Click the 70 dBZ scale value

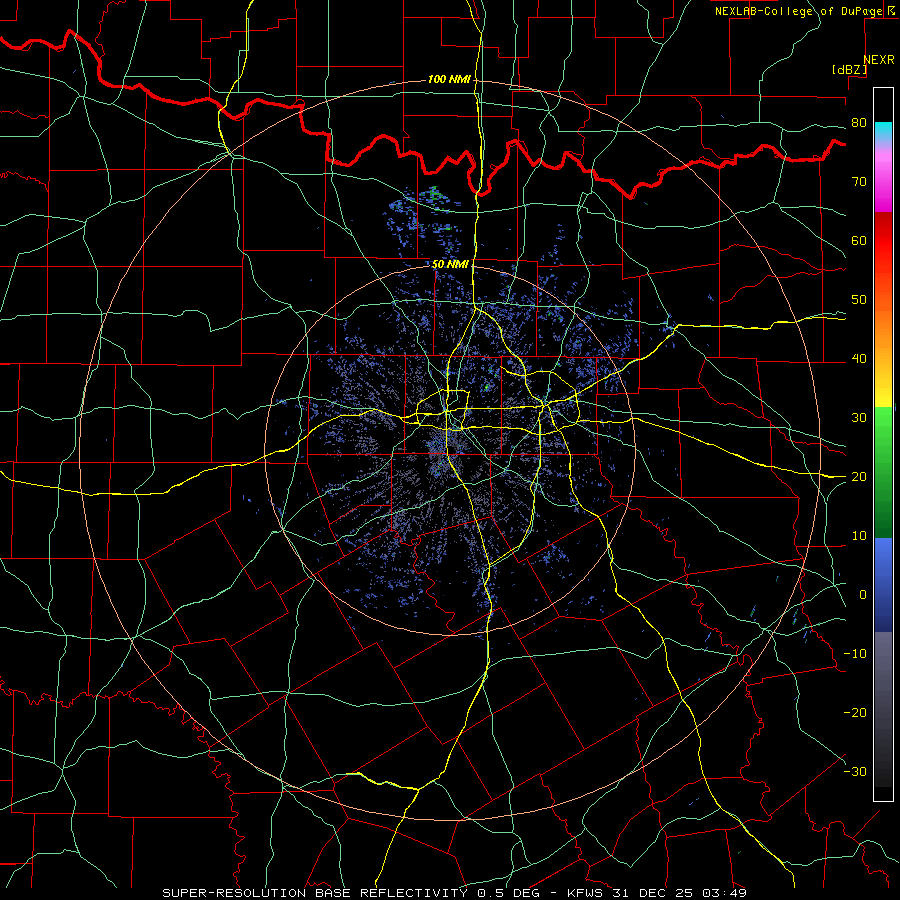pos(859,182)
